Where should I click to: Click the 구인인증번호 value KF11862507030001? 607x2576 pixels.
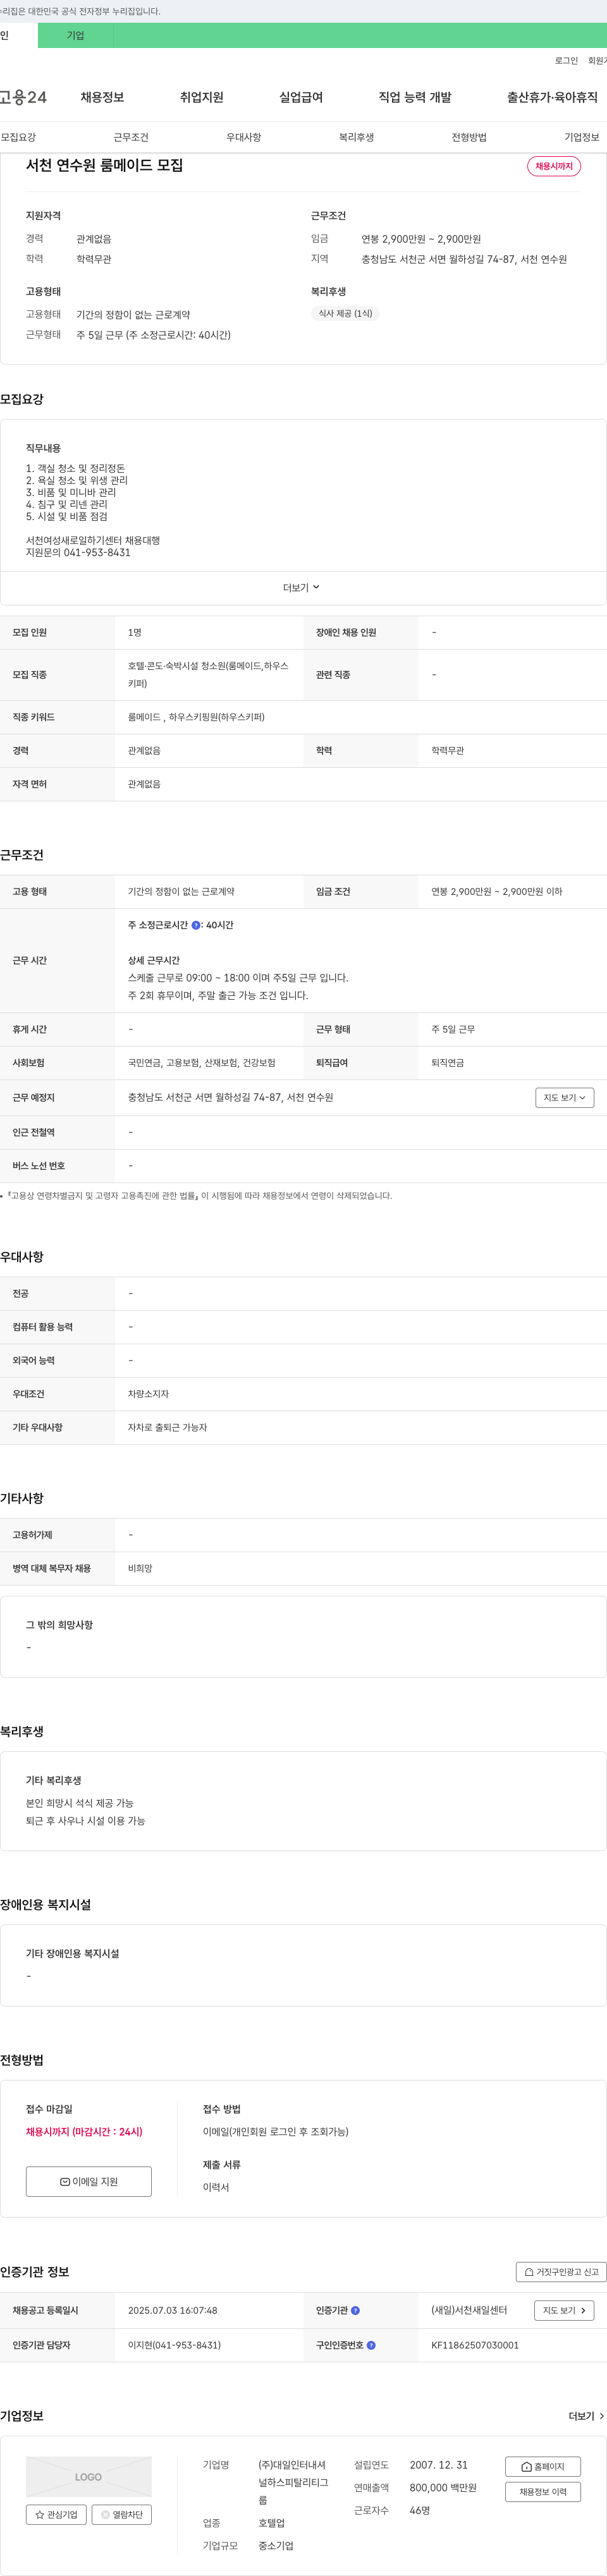(475, 2345)
